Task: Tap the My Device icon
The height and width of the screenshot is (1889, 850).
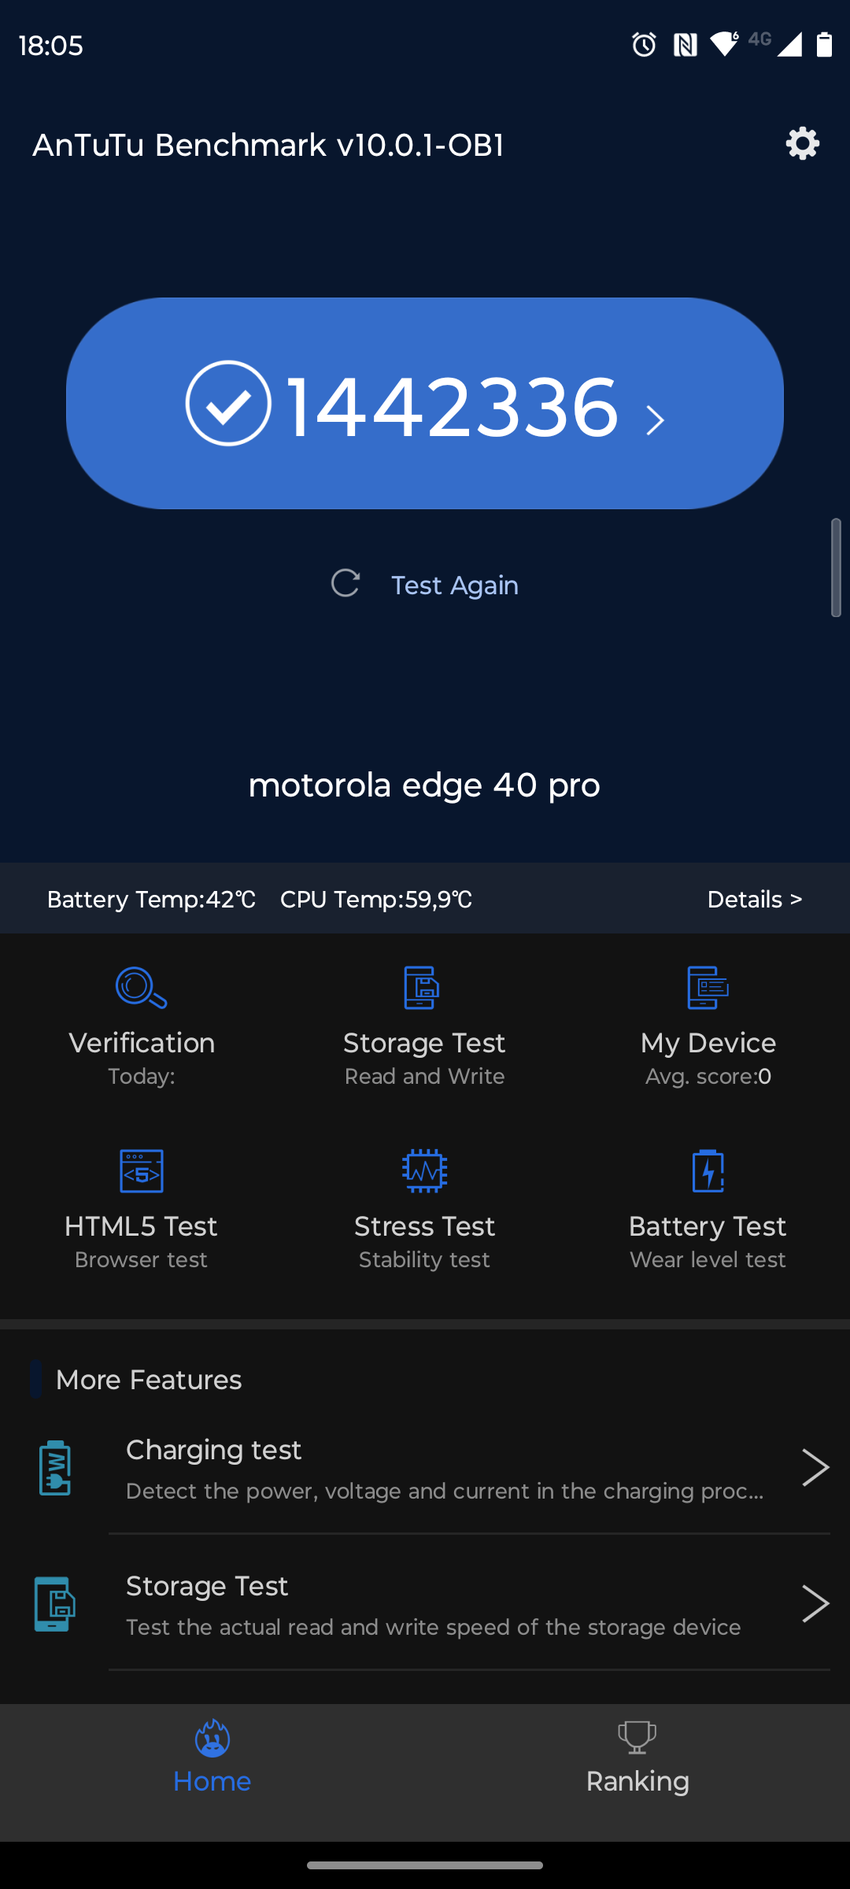Action: [708, 988]
